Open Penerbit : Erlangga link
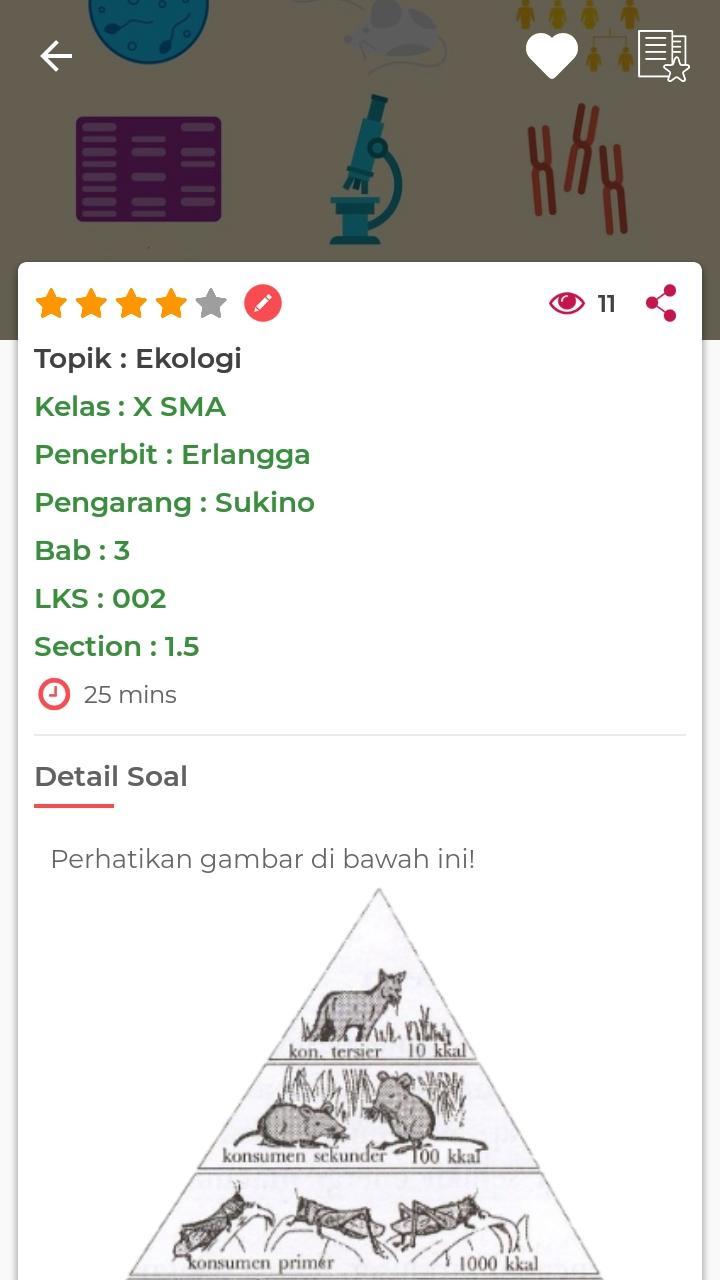Image resolution: width=720 pixels, height=1280 pixels. (x=172, y=455)
